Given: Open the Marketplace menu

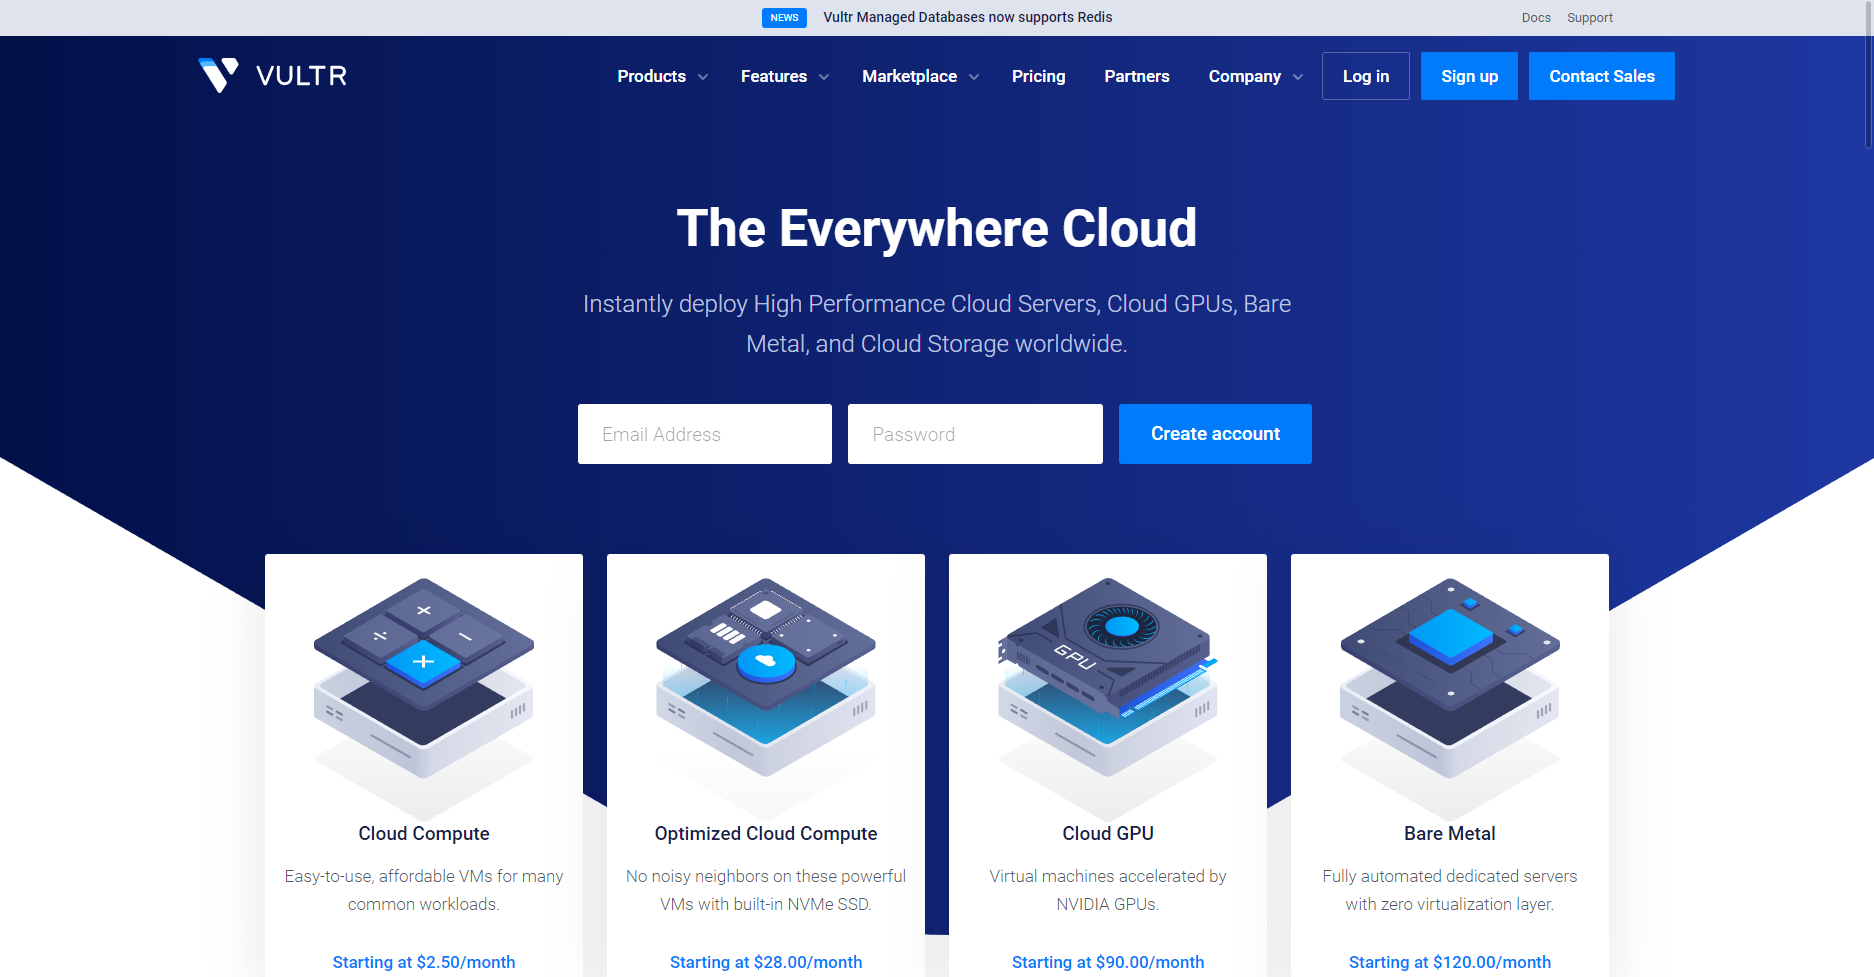Looking at the screenshot, I should coord(910,76).
